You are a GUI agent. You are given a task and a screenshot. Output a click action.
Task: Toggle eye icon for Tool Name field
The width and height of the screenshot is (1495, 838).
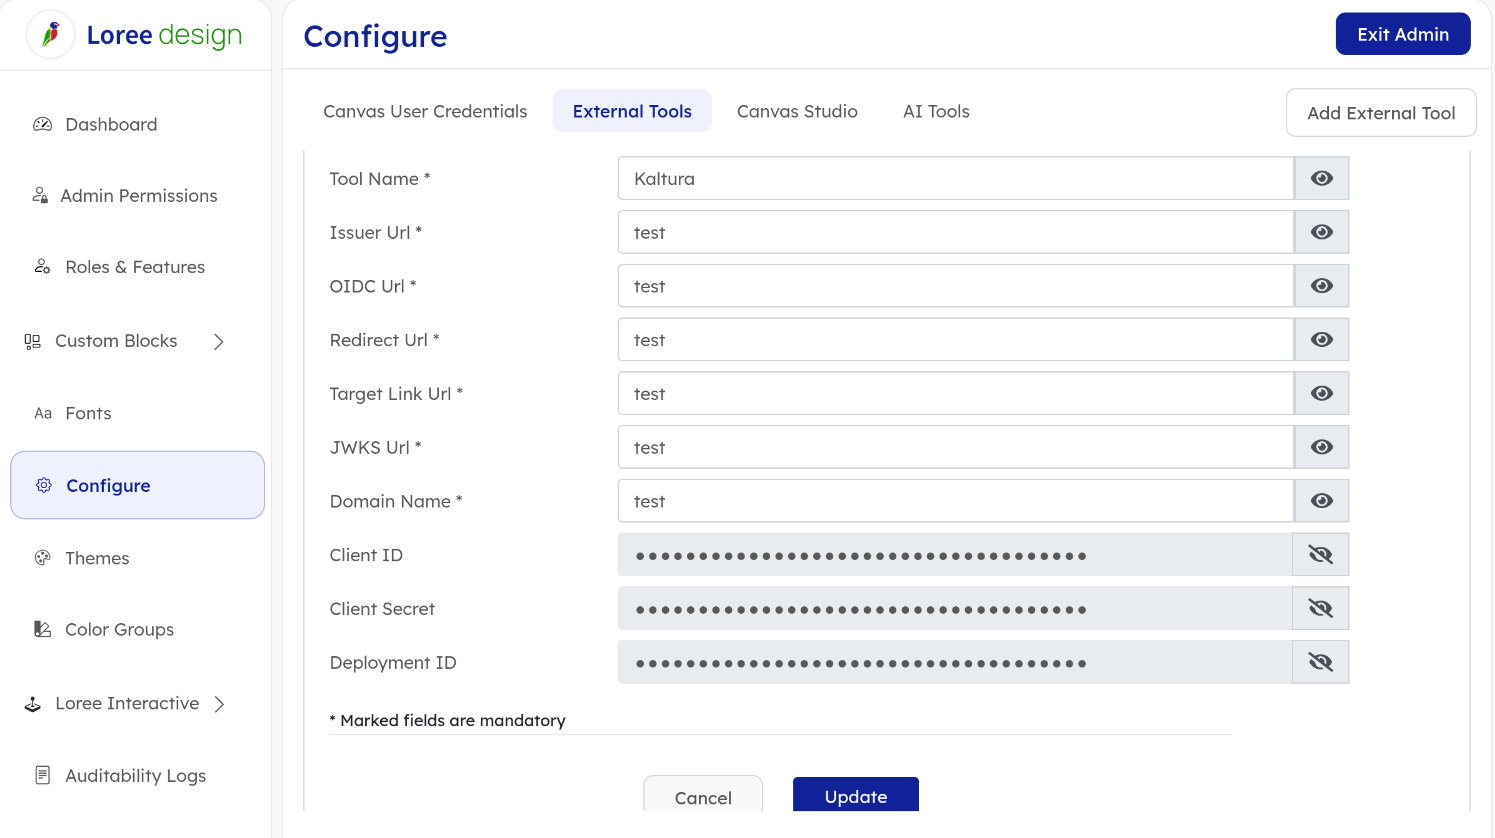tap(1321, 178)
